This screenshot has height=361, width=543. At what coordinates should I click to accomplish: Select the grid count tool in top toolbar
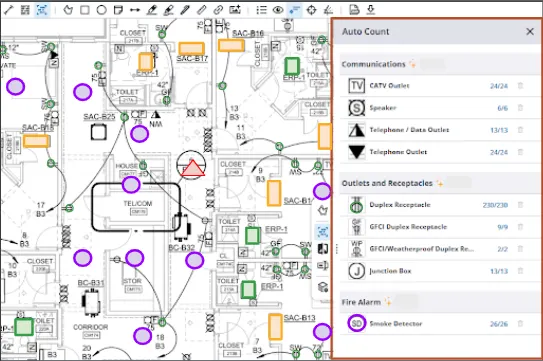coord(25,10)
